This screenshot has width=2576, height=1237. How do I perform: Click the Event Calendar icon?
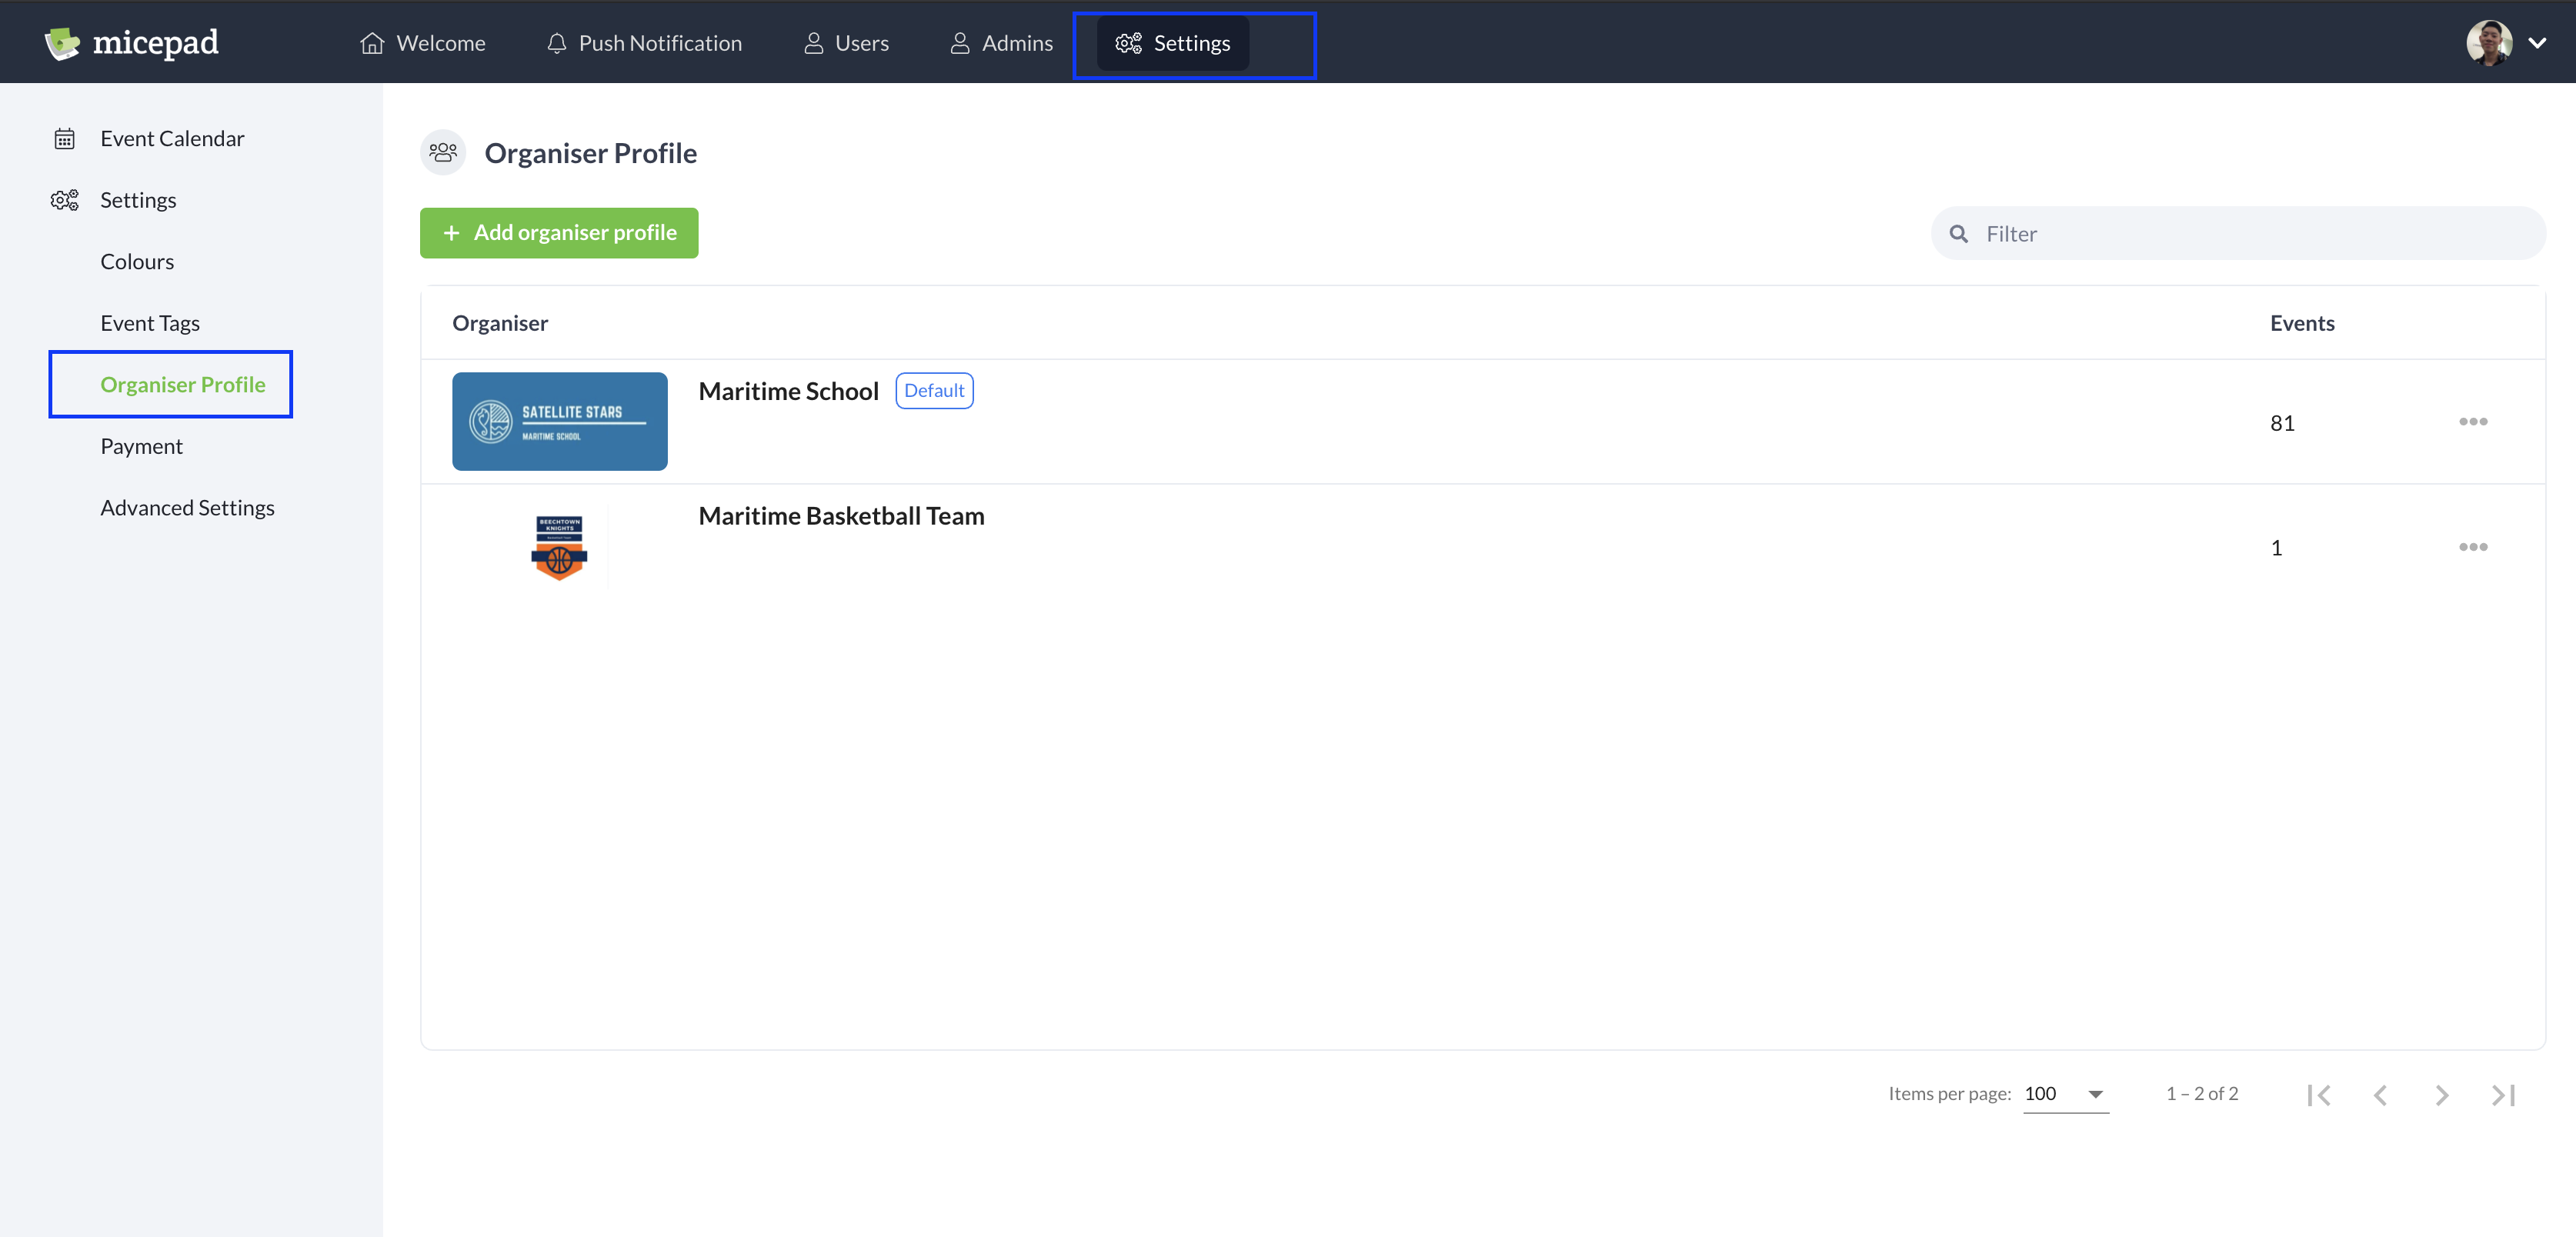(x=64, y=139)
